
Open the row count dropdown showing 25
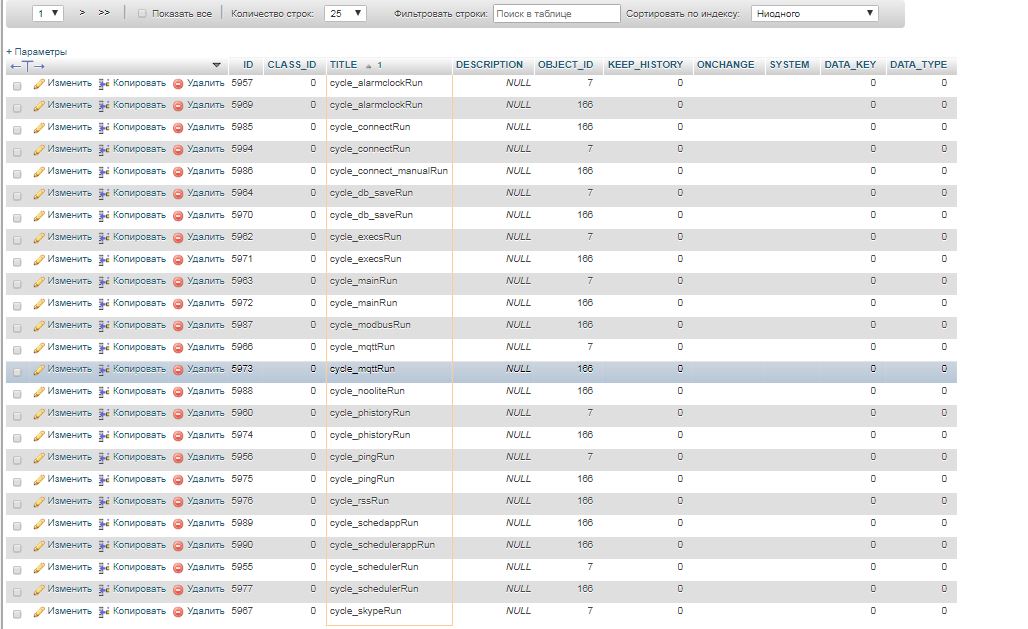[345, 14]
